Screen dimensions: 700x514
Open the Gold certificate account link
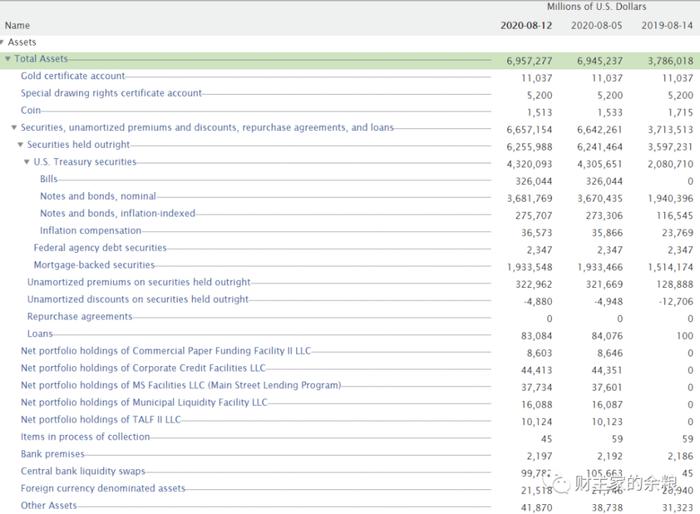tap(73, 76)
